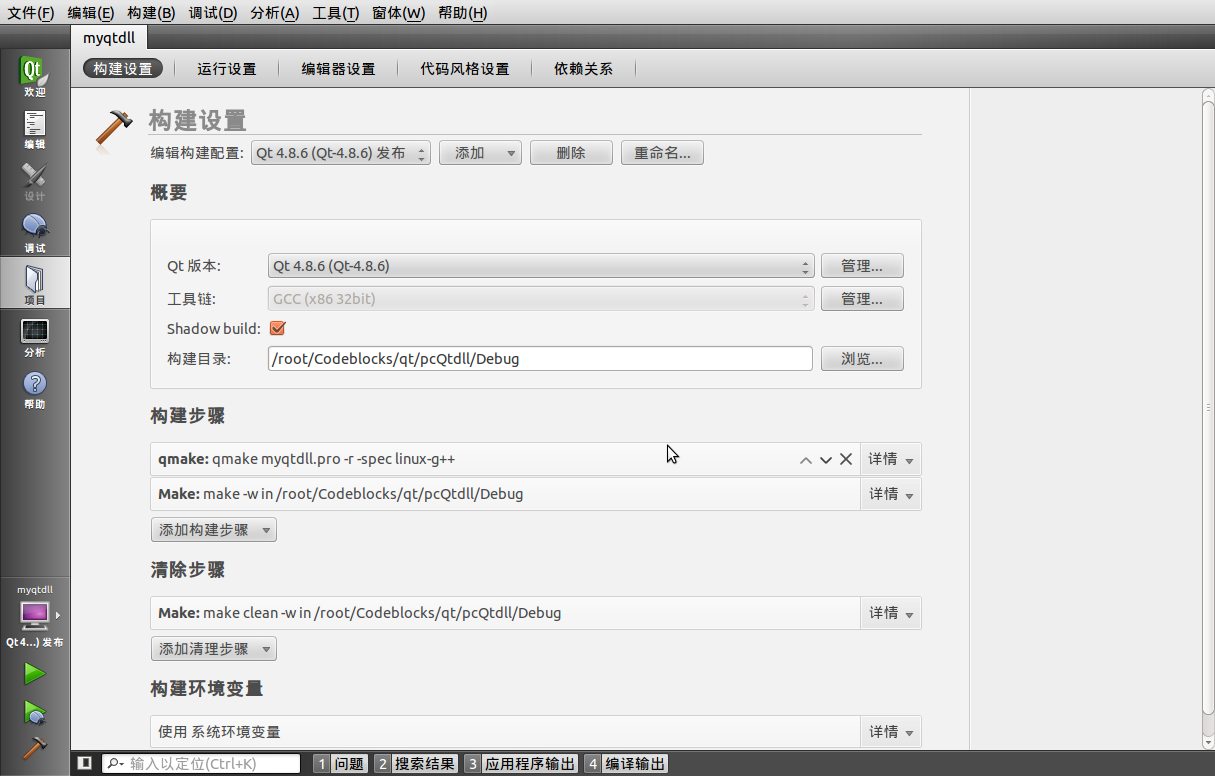Select the Projects mode icon
The image size is (1215, 776).
point(35,285)
